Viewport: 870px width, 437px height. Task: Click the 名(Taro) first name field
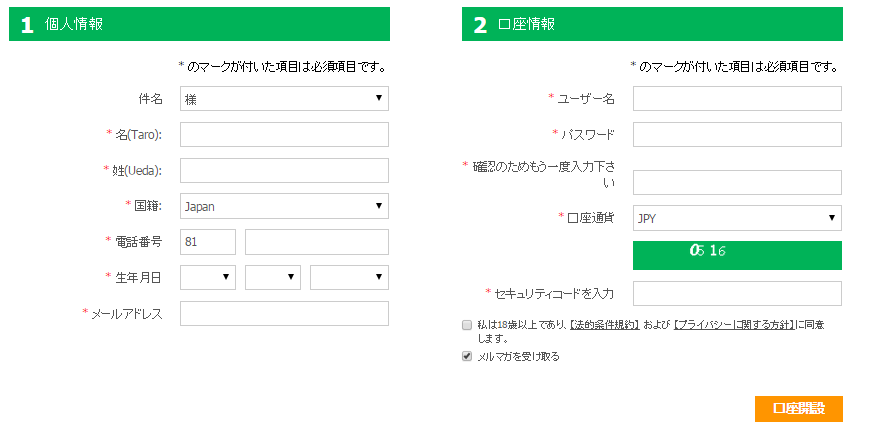coord(284,135)
